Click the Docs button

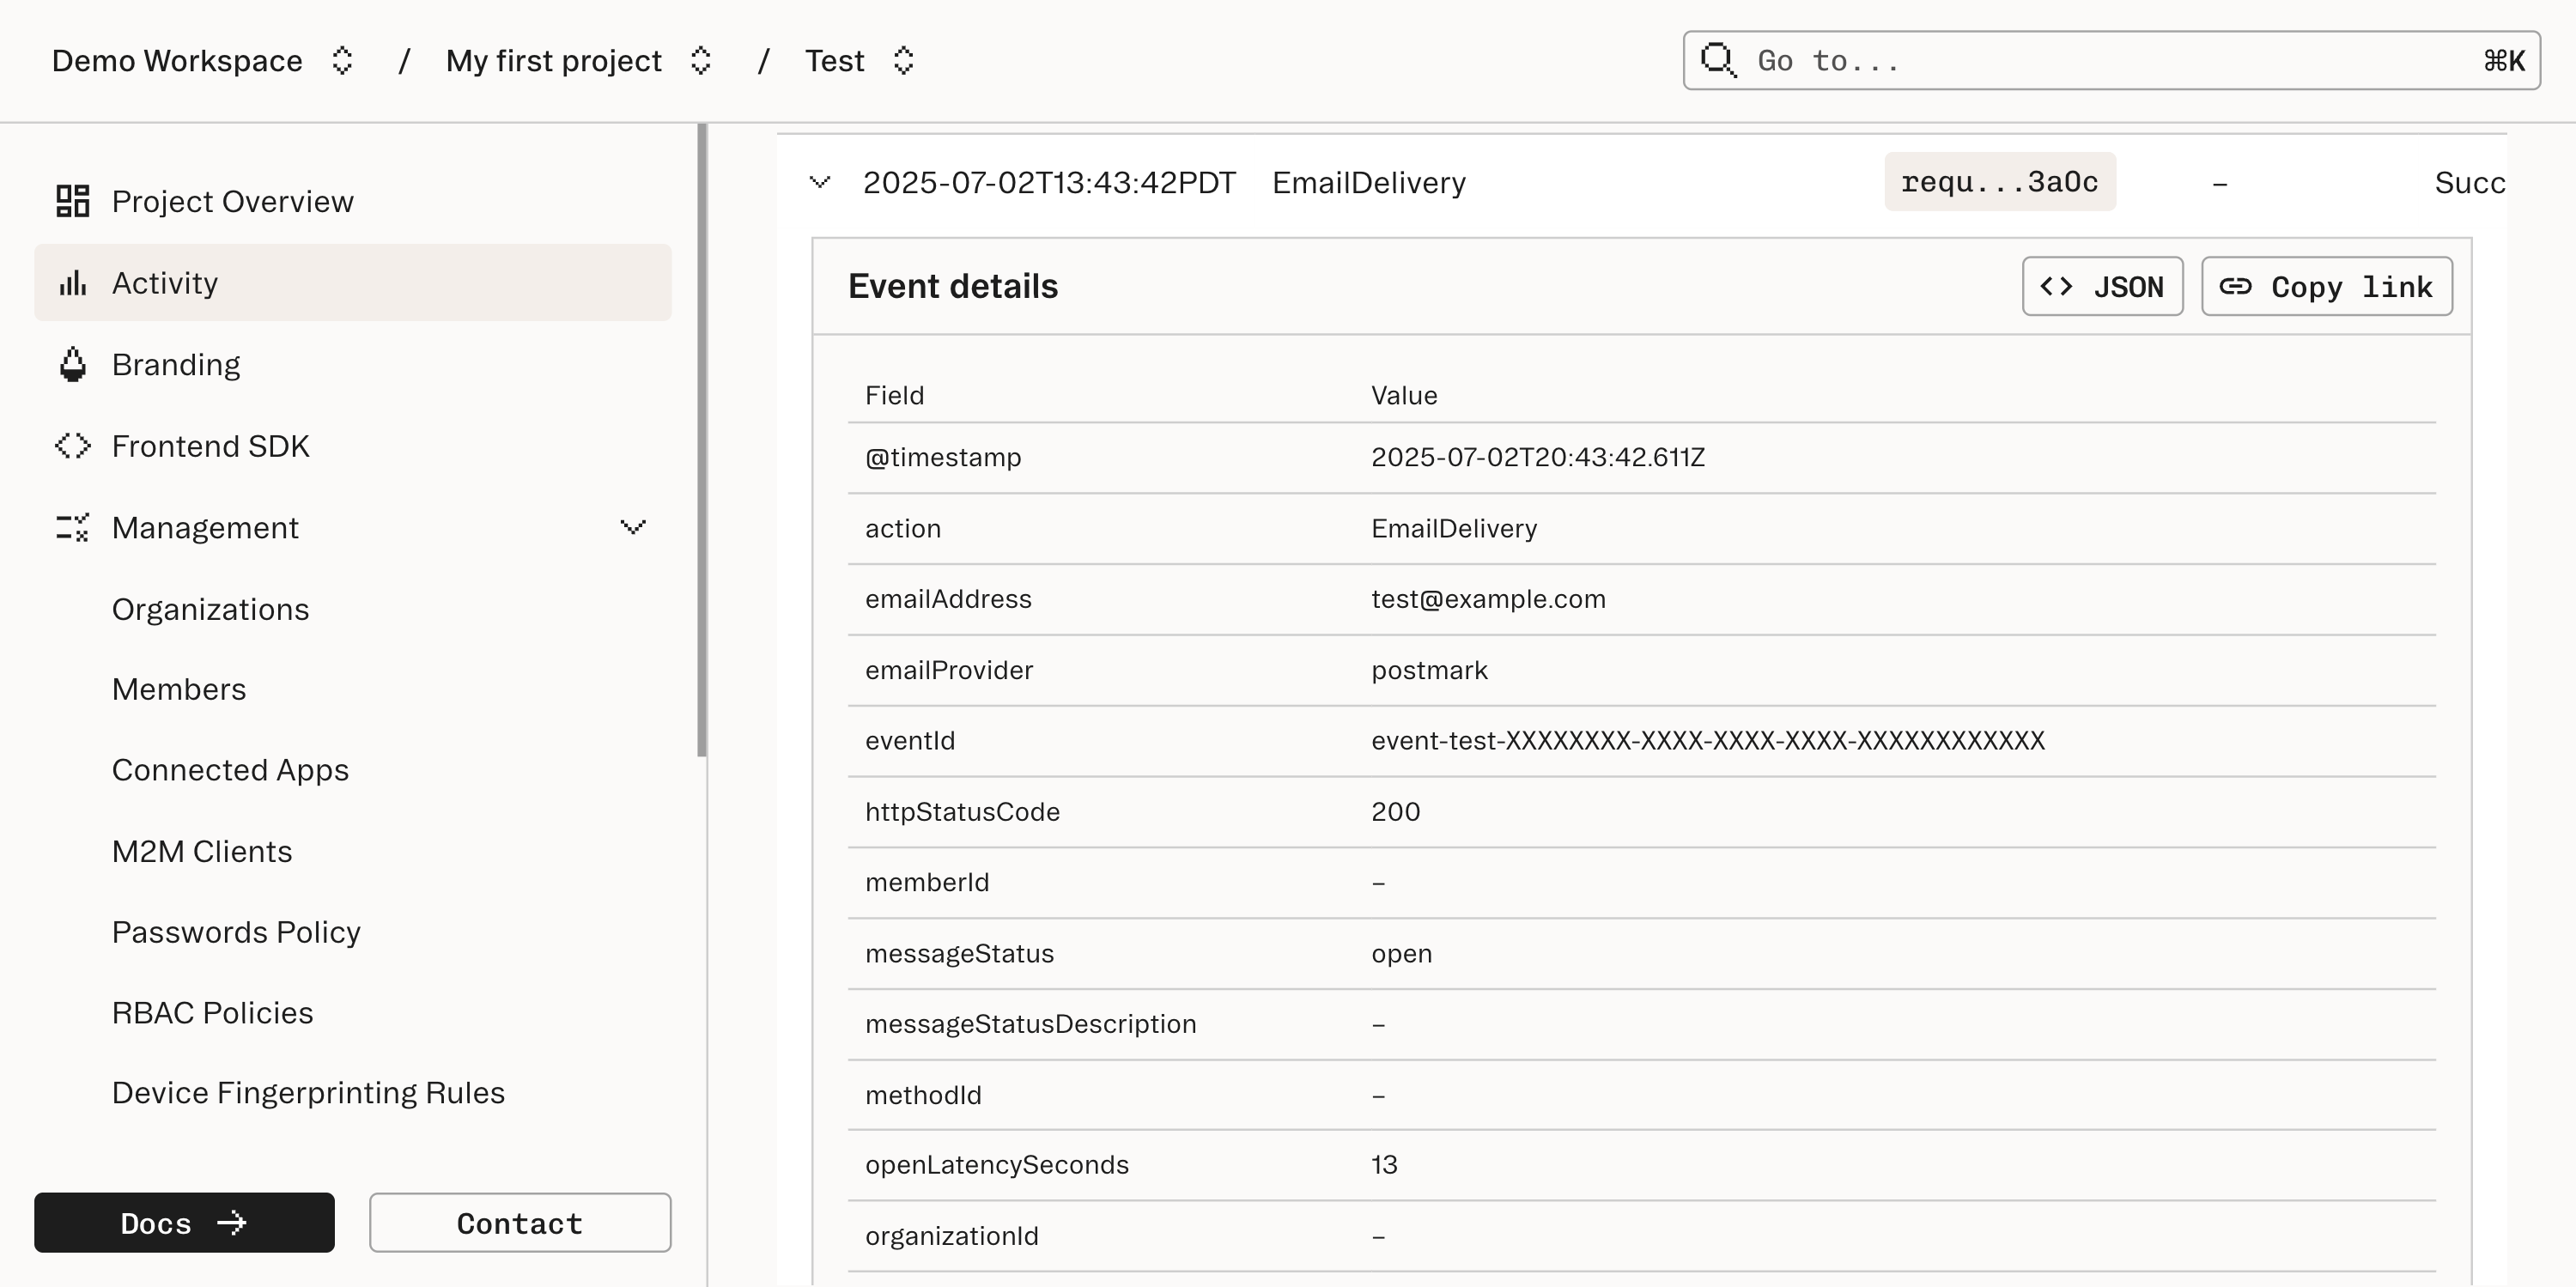(184, 1222)
